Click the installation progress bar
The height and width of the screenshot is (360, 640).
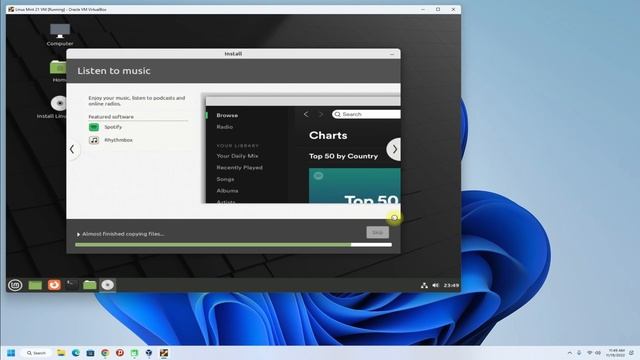click(x=233, y=245)
